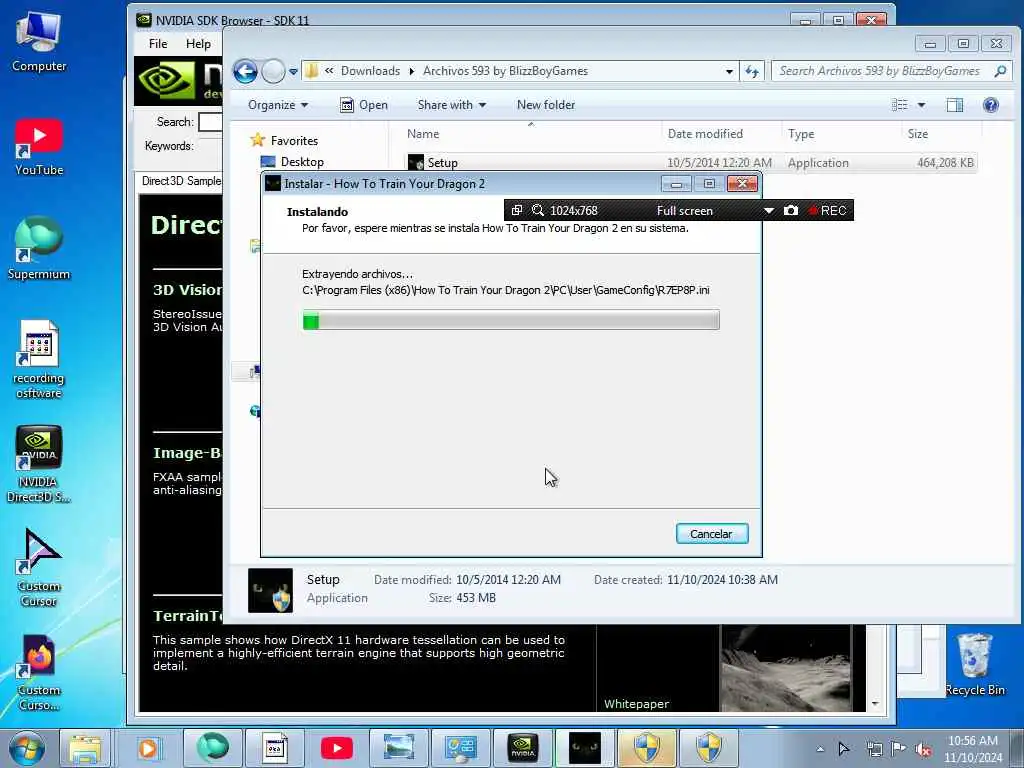The width and height of the screenshot is (1024, 768).
Task: Open the Explorer recent locations dropdown arrow
Action: pyautogui.click(x=293, y=71)
